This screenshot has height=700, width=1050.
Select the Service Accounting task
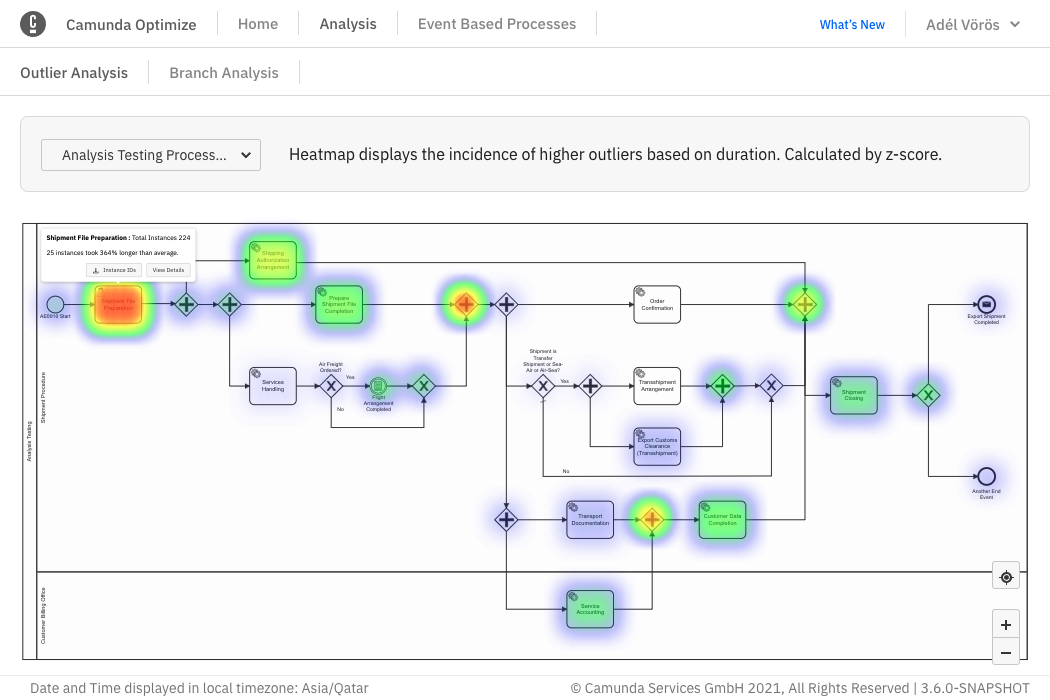pyautogui.click(x=589, y=607)
